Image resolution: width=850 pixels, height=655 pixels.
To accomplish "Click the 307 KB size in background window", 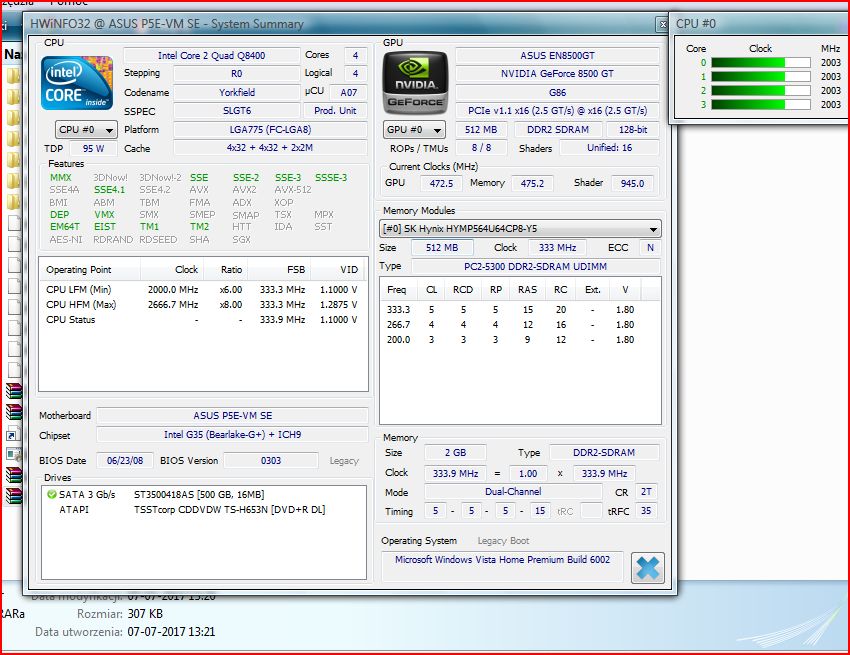I will (145, 614).
